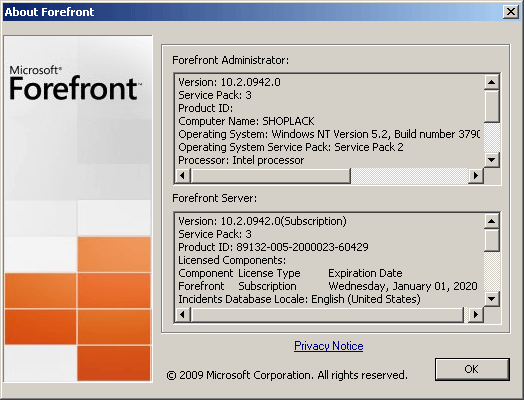Click the left arrow of Administrator horizontal scrollbar
This screenshot has height=400, width=524.
pos(183,175)
